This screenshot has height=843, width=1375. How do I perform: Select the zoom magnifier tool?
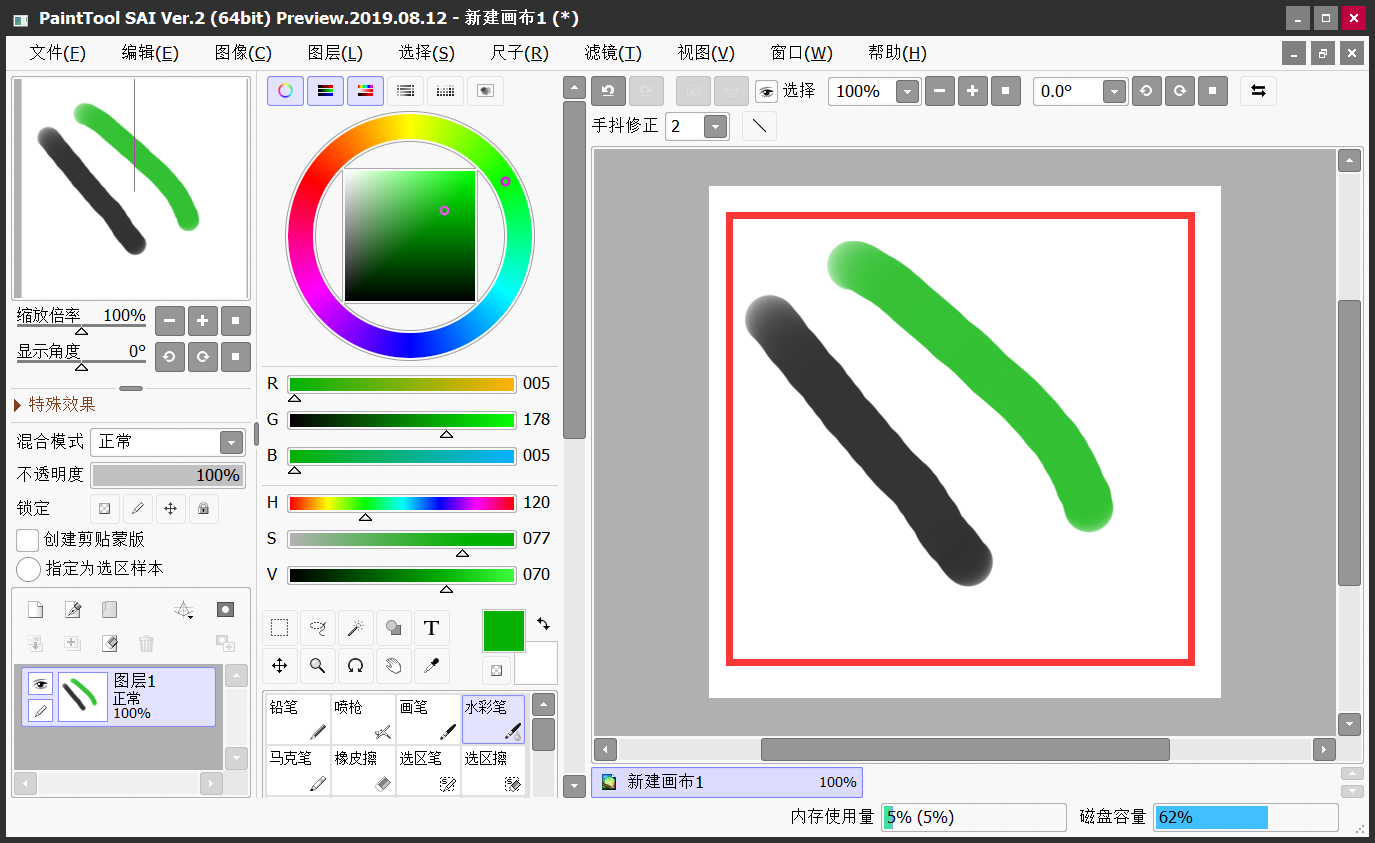click(318, 665)
